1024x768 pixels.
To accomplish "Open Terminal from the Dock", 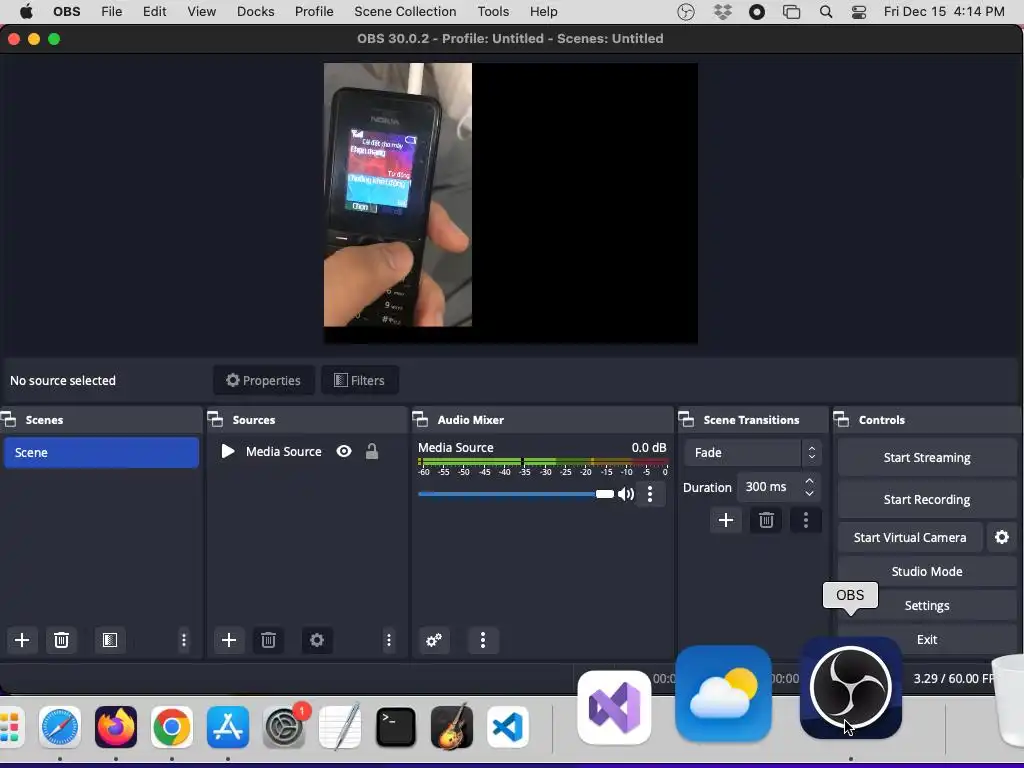I will [396, 727].
